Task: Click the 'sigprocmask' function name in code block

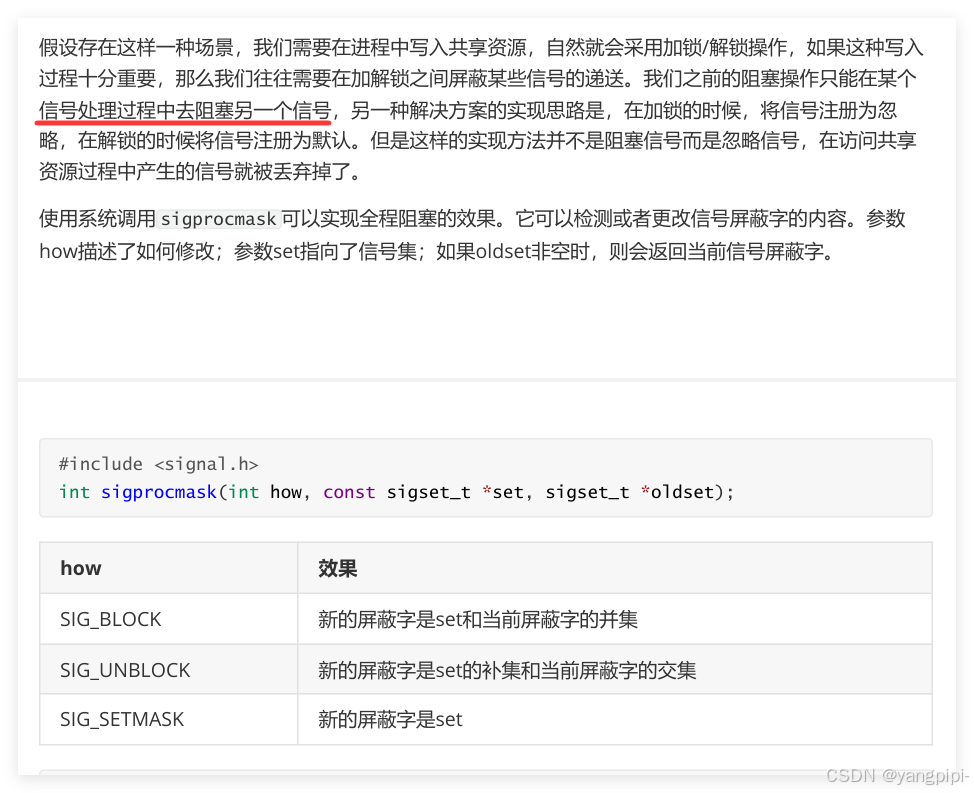Action: point(158,492)
